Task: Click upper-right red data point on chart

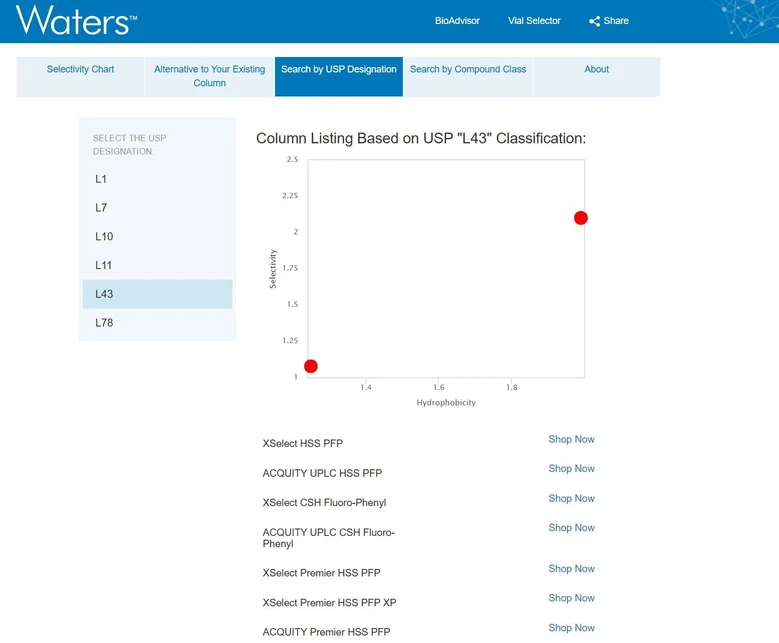Action: click(x=581, y=218)
